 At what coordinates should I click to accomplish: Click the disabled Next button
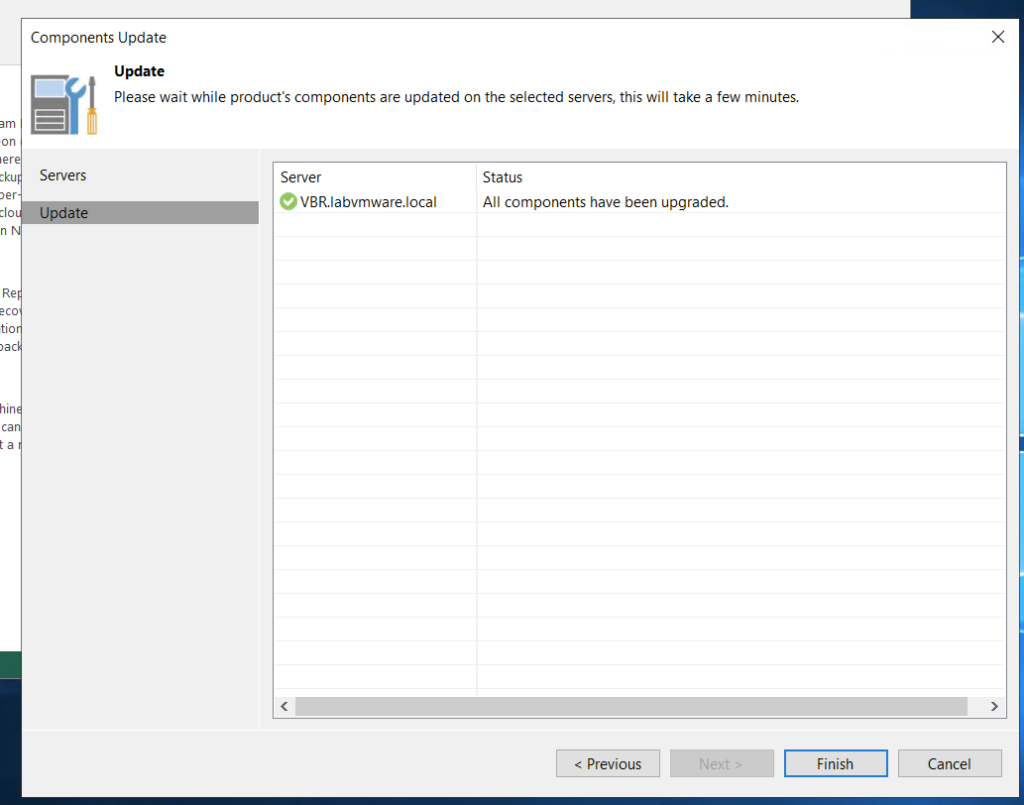click(x=721, y=763)
